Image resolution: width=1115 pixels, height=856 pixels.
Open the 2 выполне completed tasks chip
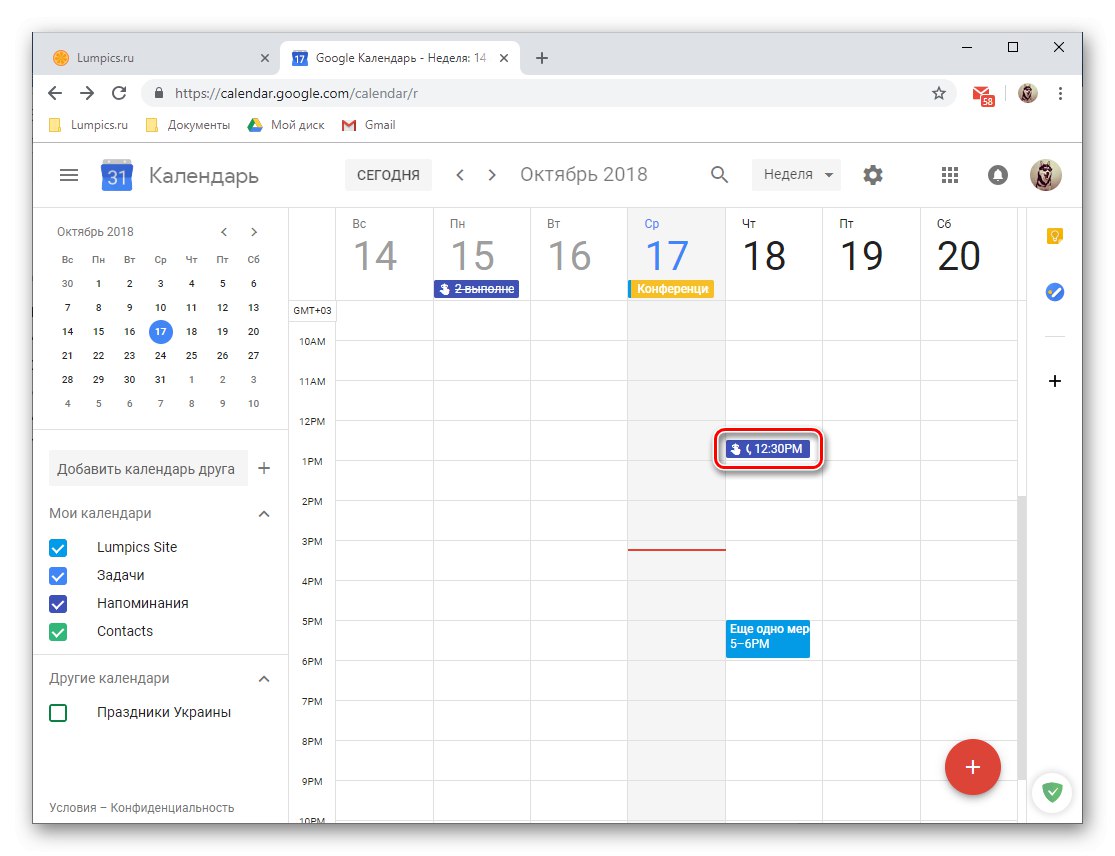[476, 289]
